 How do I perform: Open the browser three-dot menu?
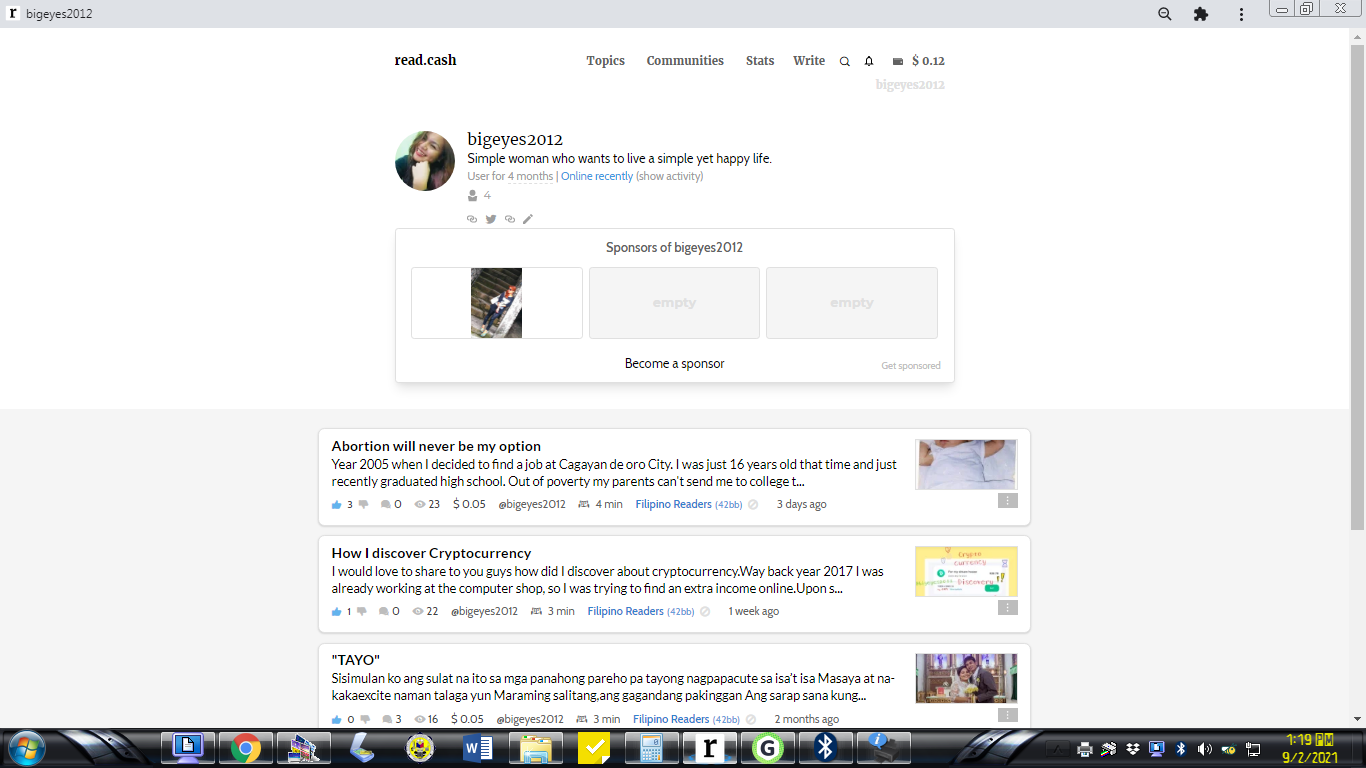click(1241, 14)
